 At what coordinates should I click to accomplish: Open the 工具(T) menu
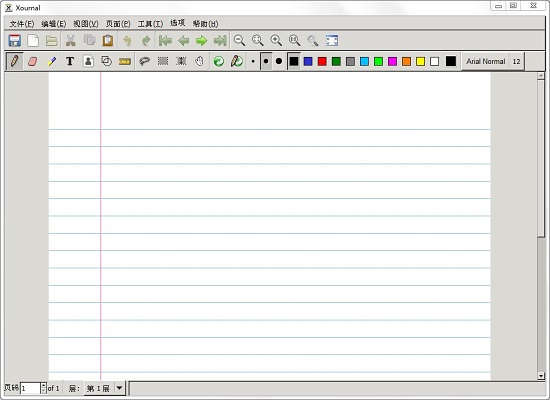(150, 24)
